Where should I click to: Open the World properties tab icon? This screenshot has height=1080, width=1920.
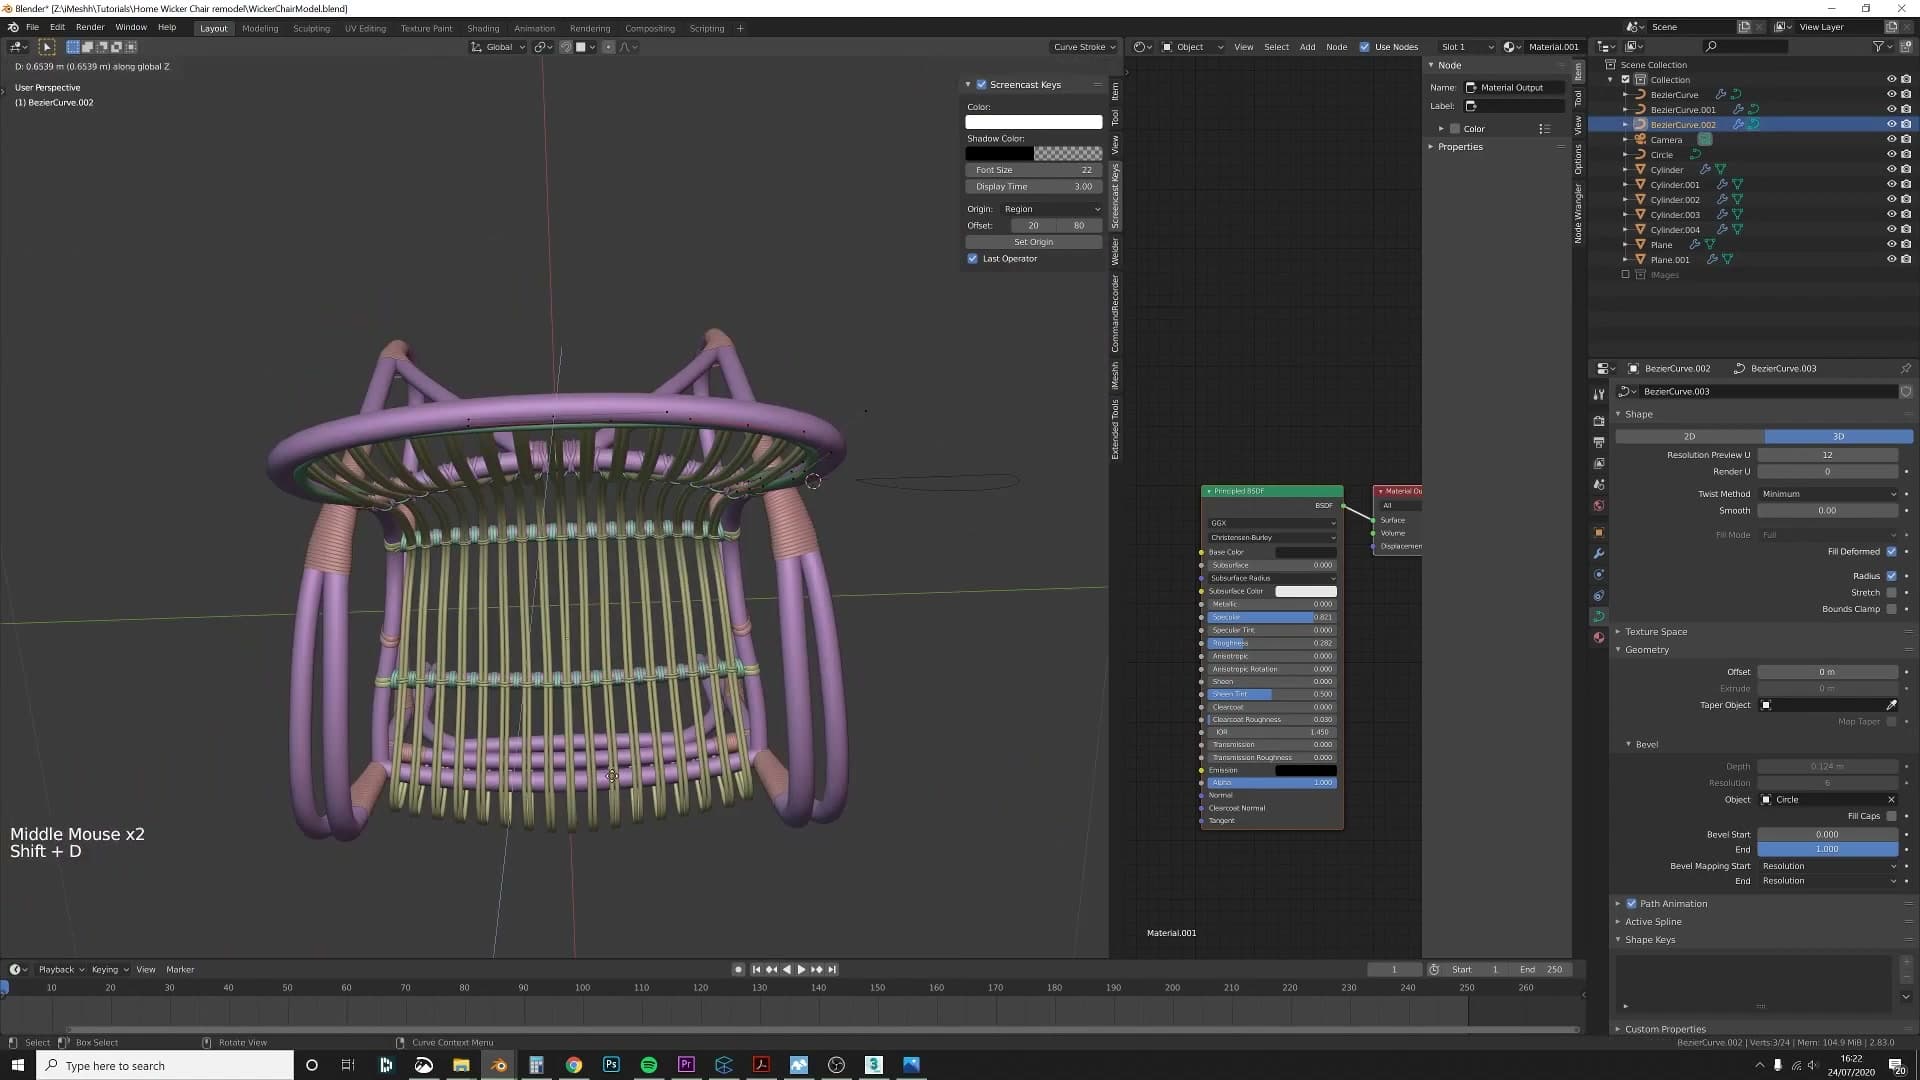(1599, 505)
